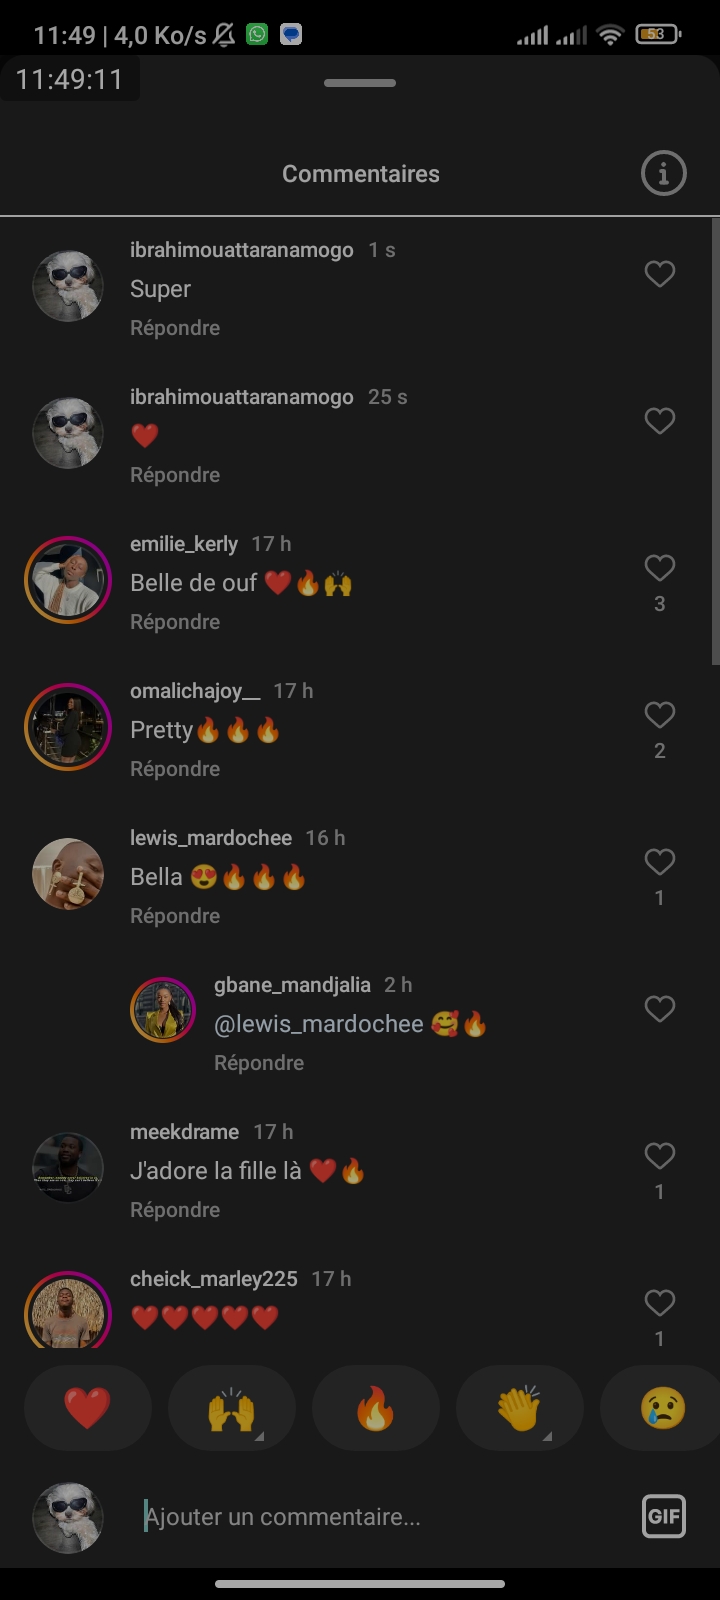Like the "Super" comment
The image size is (720, 1600).
click(x=659, y=274)
